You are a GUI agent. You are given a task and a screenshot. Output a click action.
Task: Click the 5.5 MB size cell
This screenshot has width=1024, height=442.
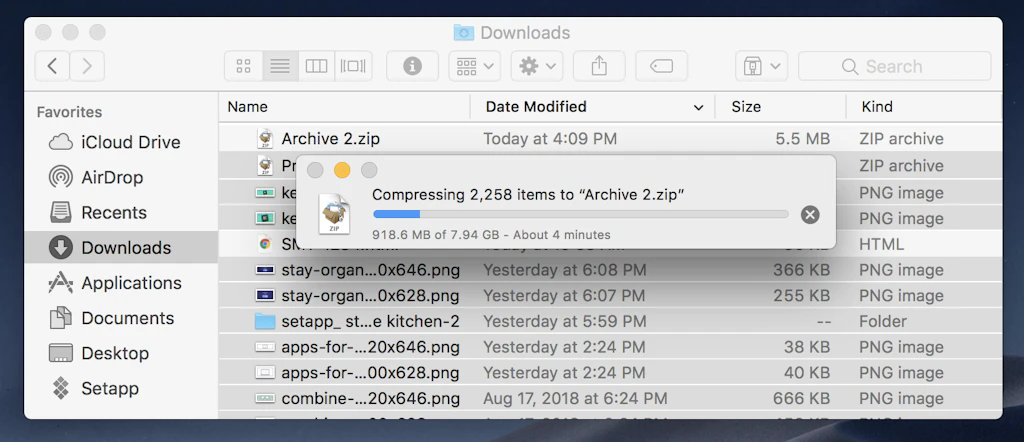click(x=803, y=138)
